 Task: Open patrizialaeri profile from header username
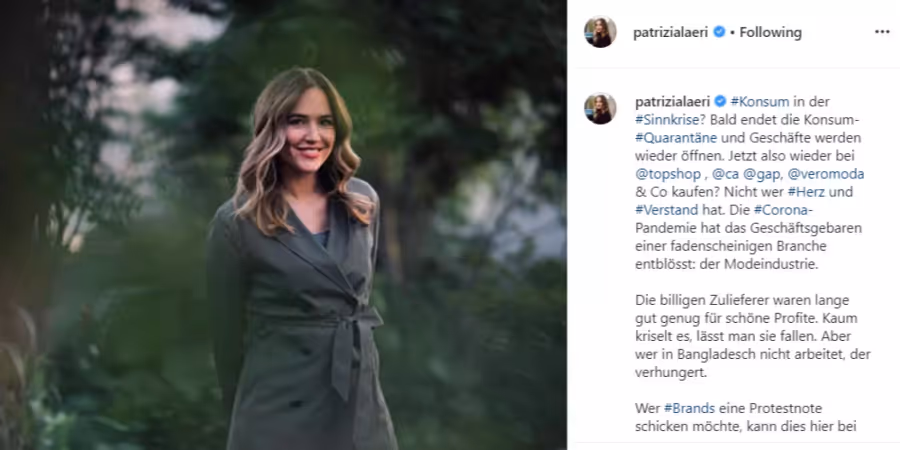[x=671, y=33]
